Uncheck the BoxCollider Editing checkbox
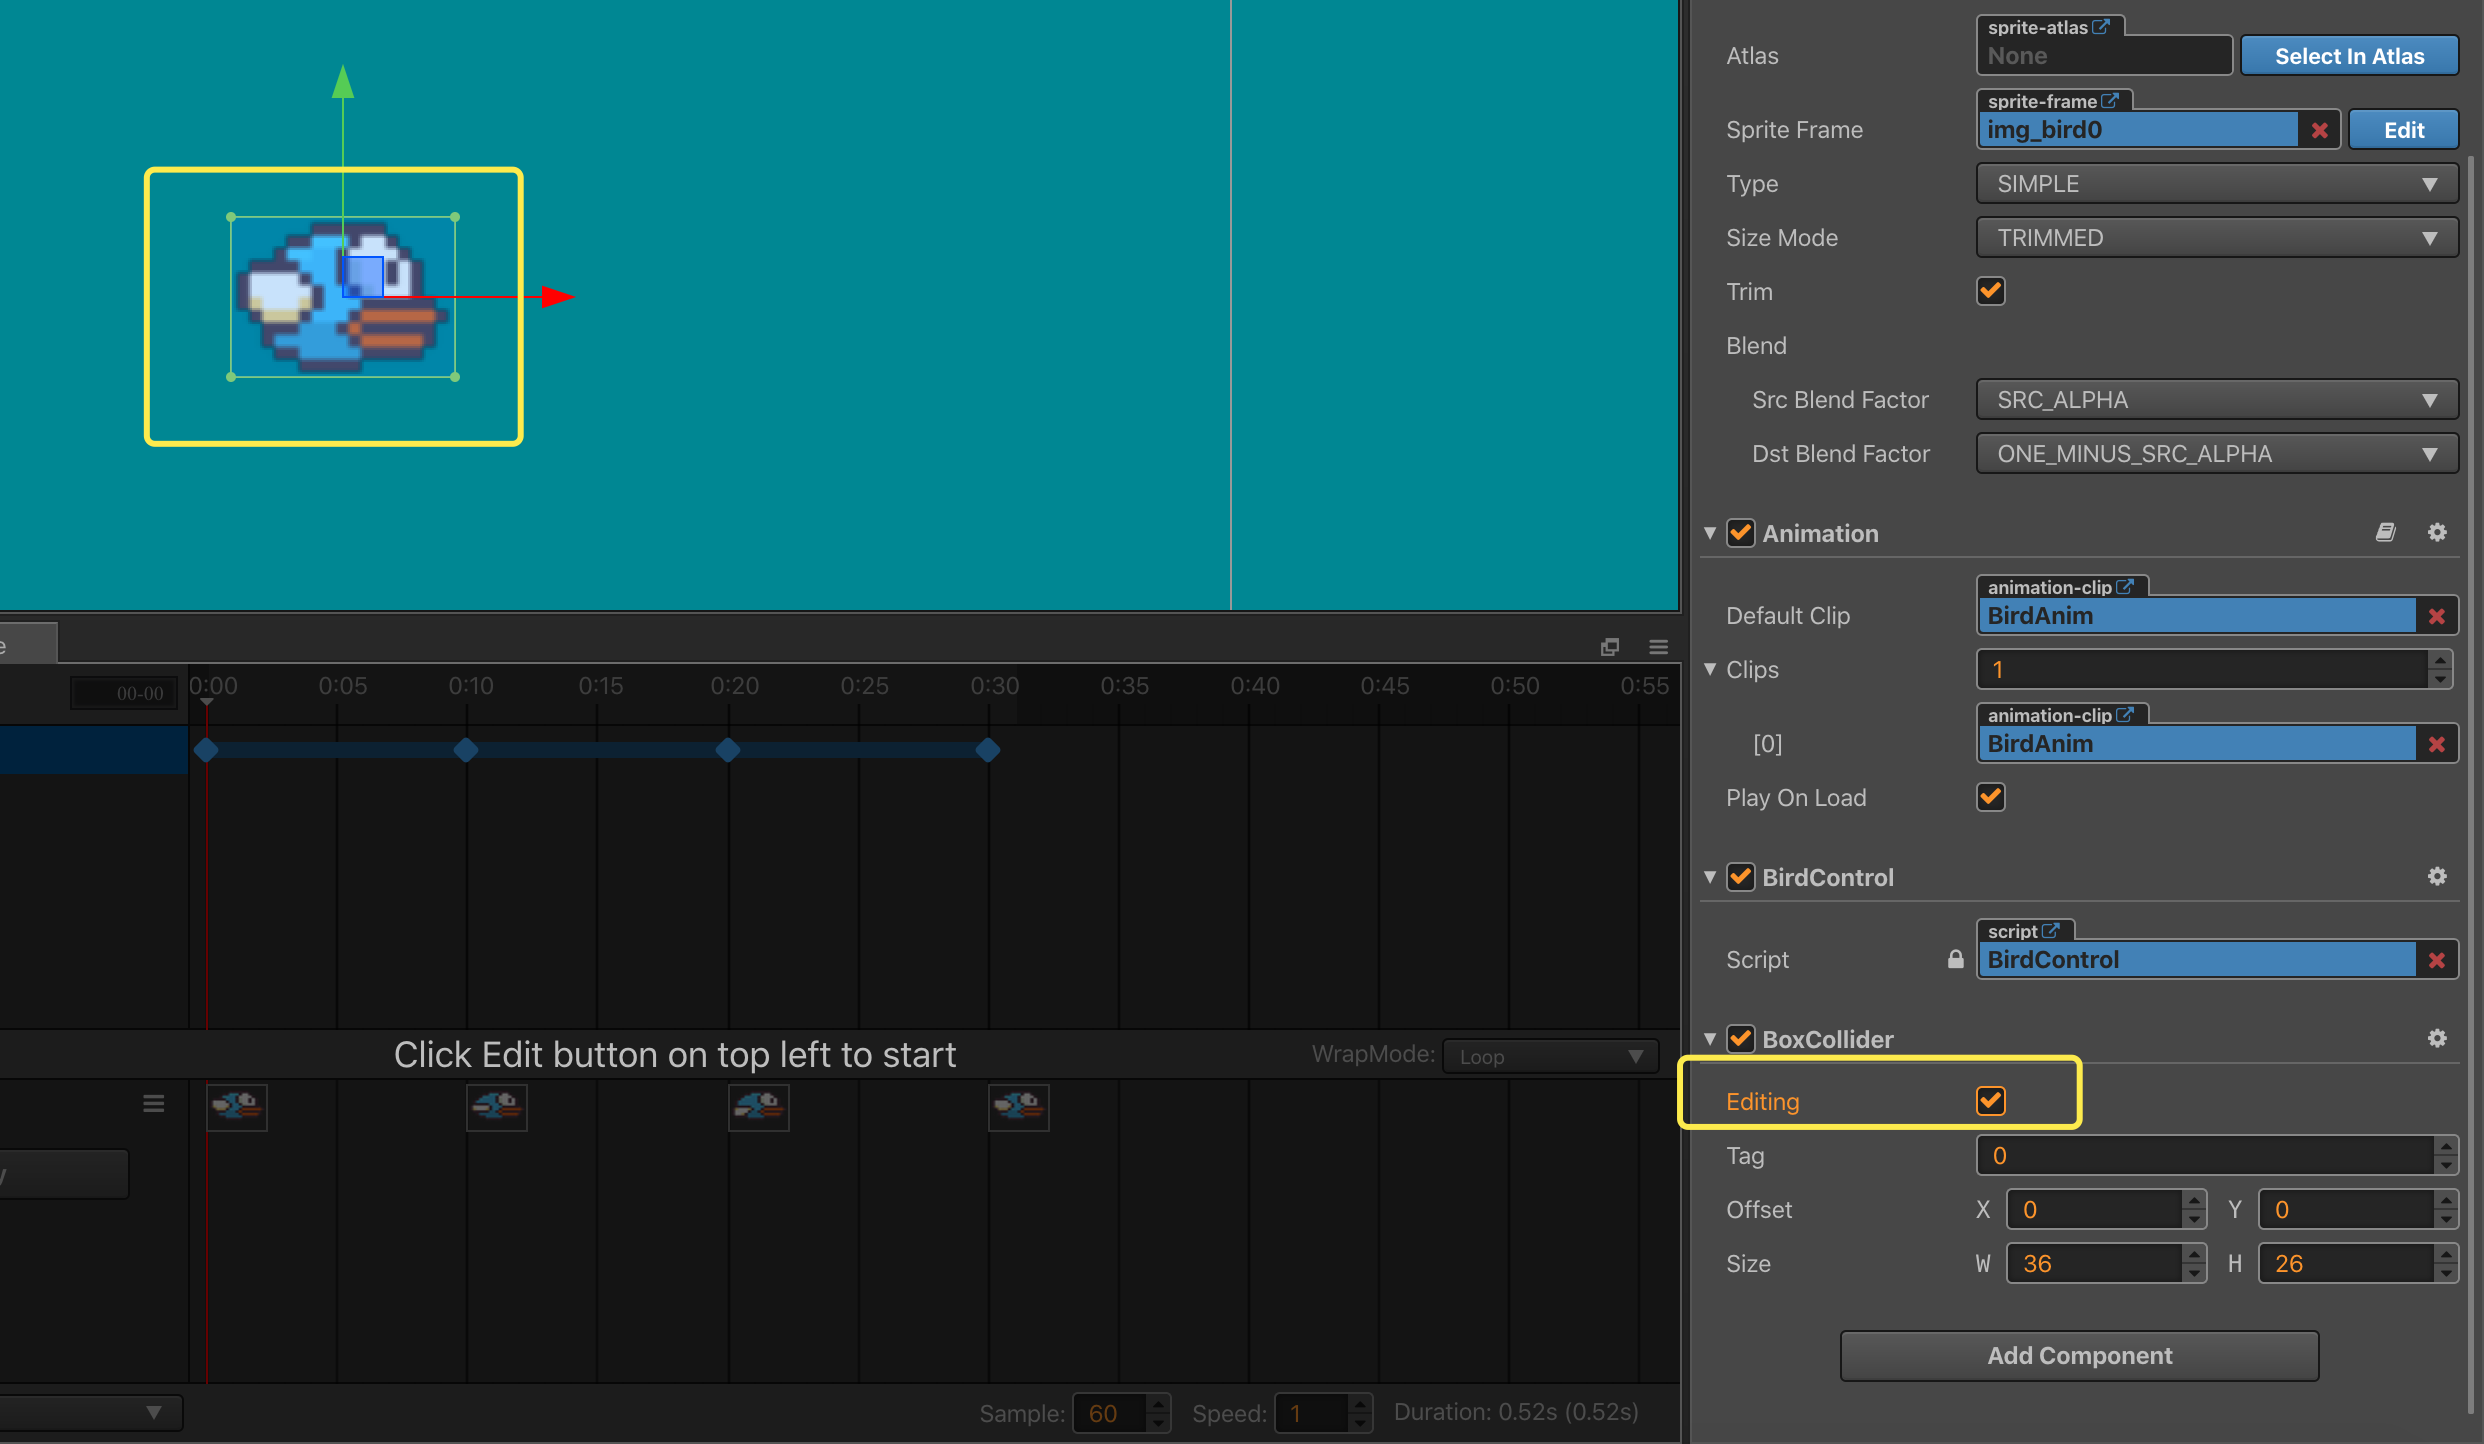 tap(1991, 1102)
